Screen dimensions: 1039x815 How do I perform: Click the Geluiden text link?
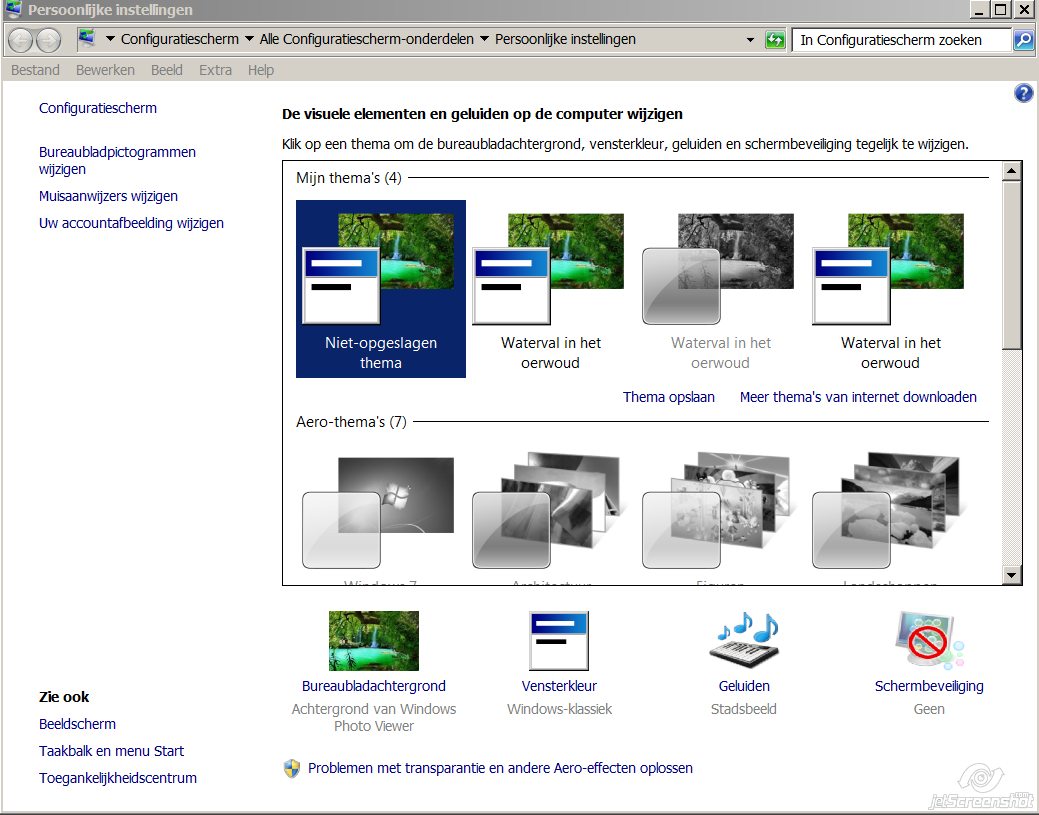tap(744, 686)
